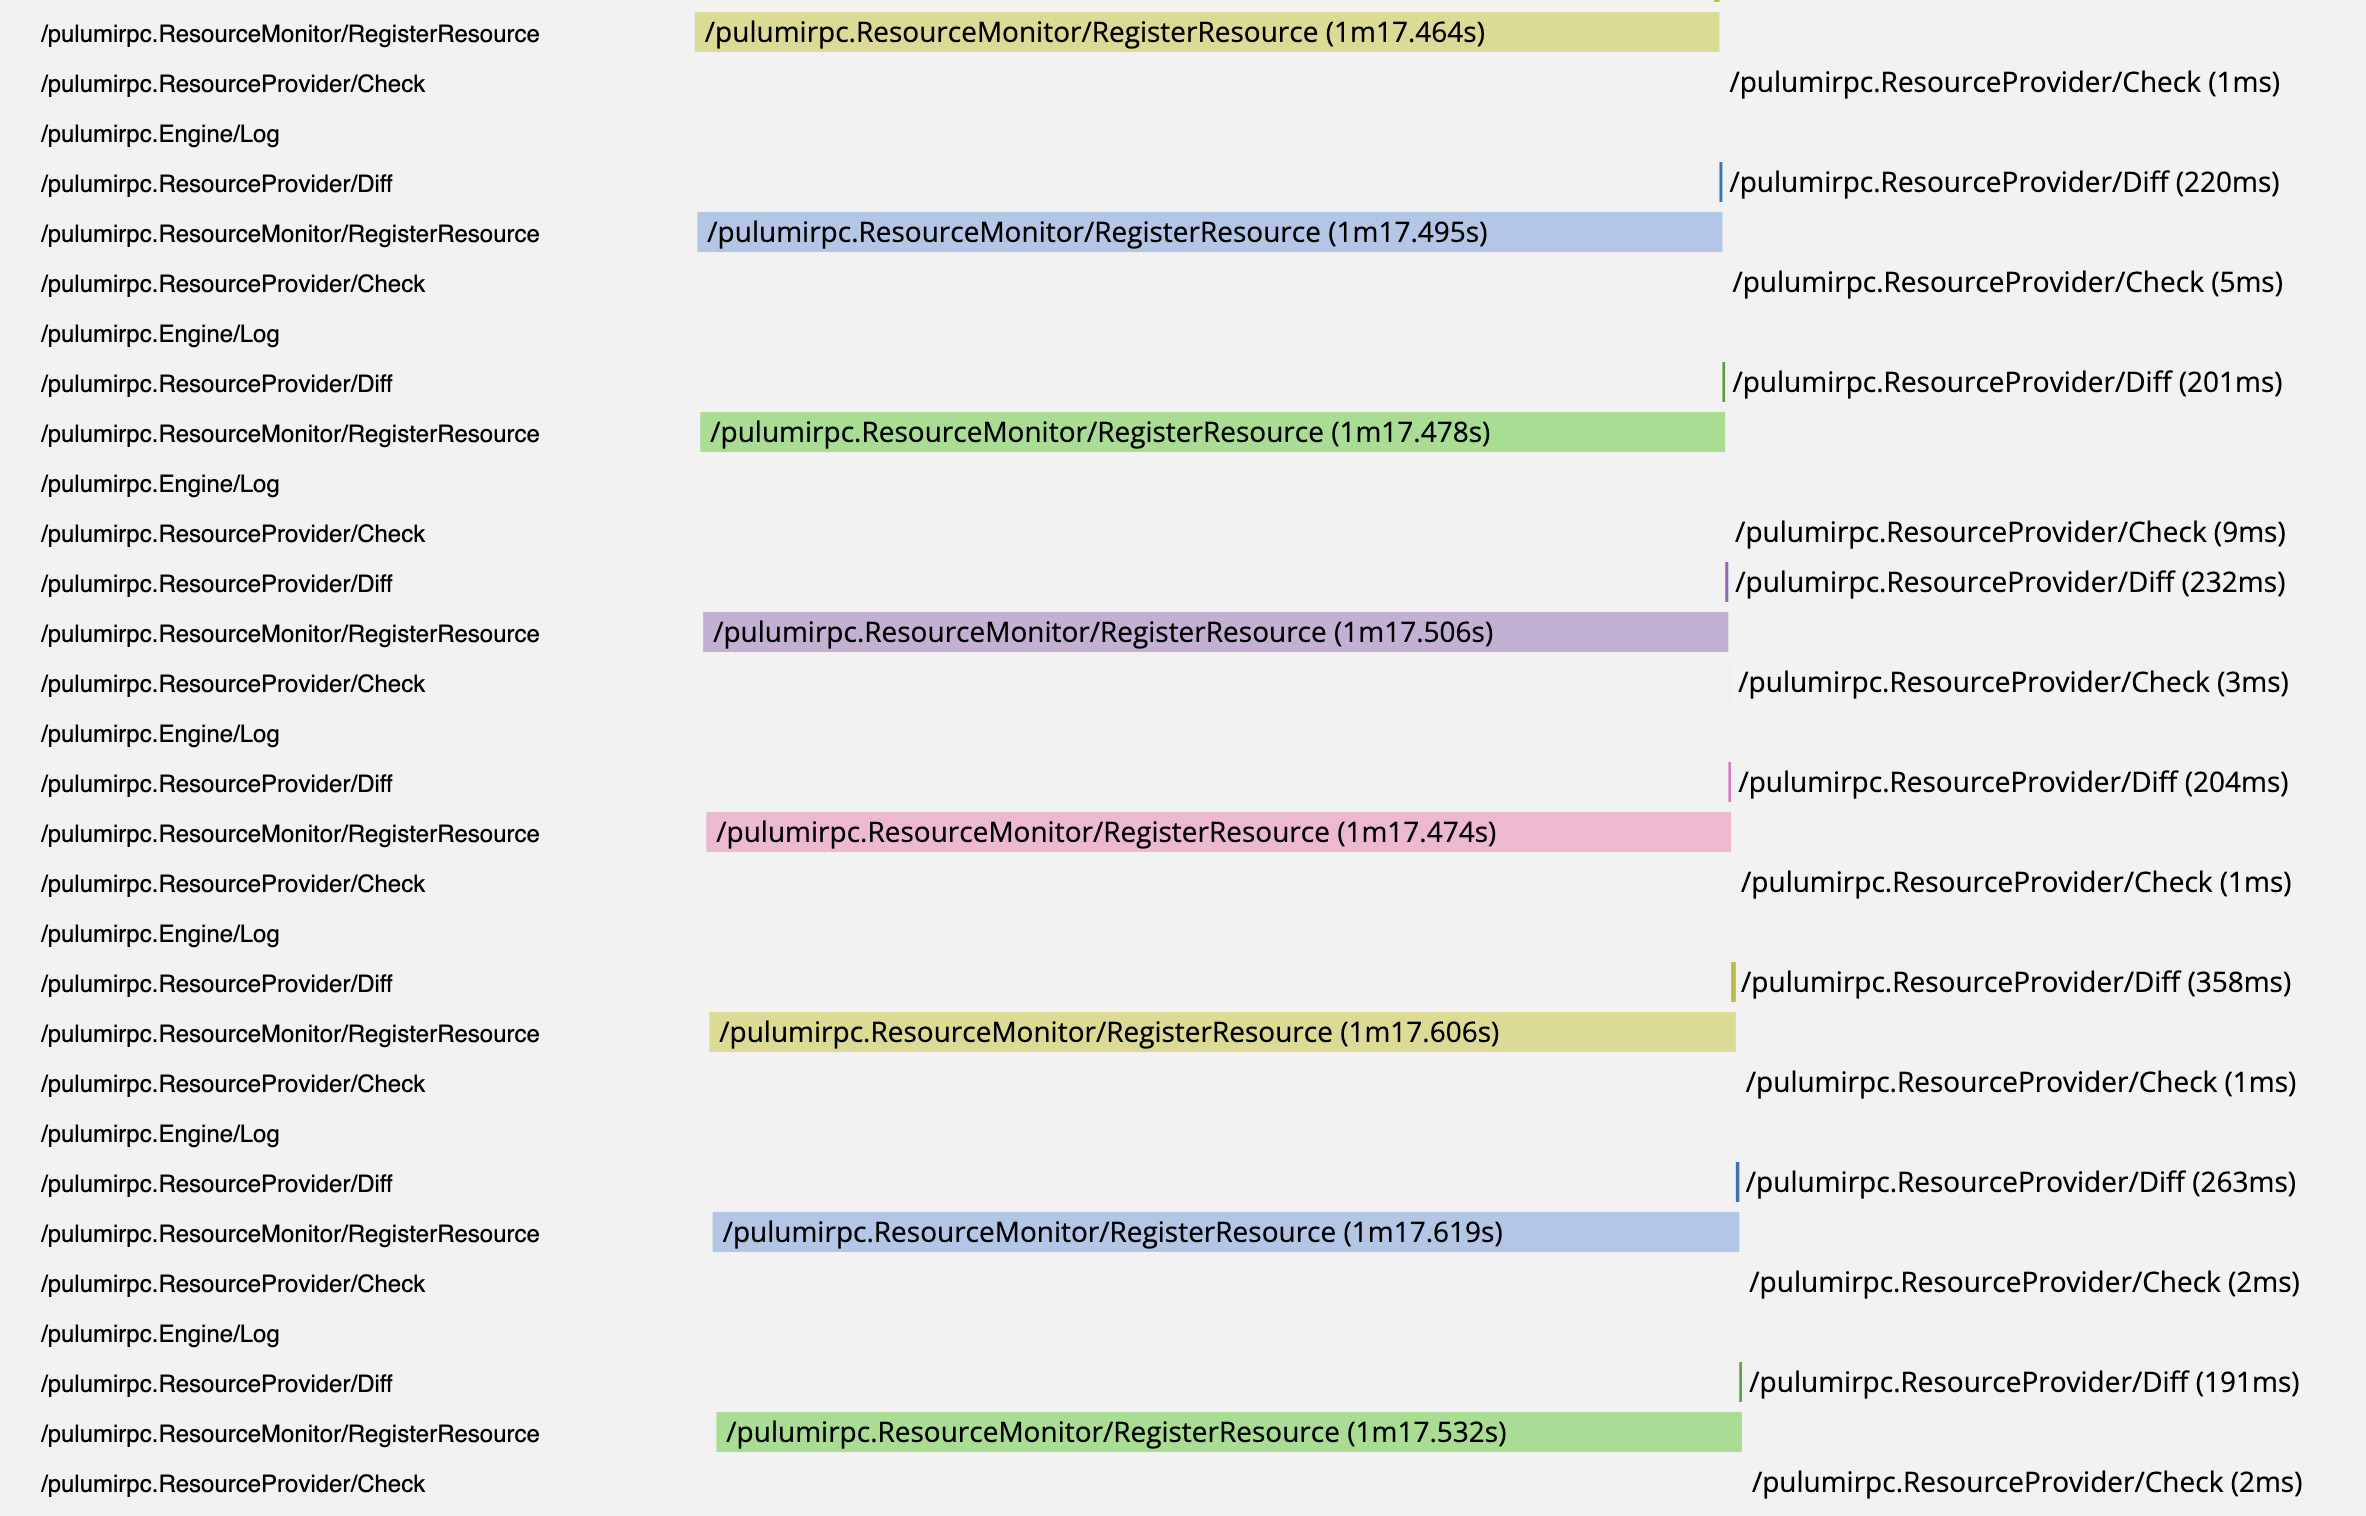This screenshot has height=1516, width=2366.
Task: Click the first ResourceProvider/Diff row label
Action: pyautogui.click(x=215, y=183)
